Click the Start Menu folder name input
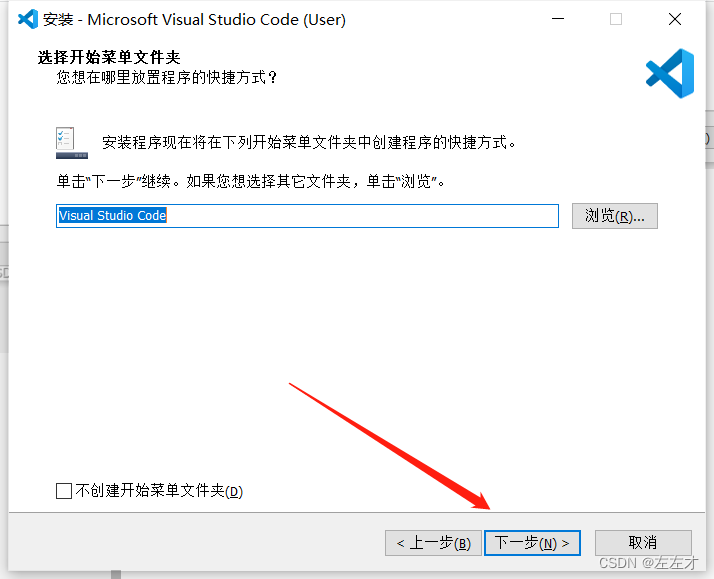Screen dimensions: 714x579 307,216
